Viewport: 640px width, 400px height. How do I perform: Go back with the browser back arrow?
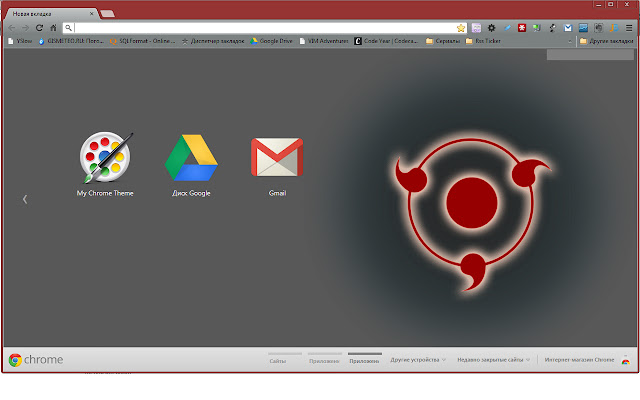pyautogui.click(x=11, y=28)
